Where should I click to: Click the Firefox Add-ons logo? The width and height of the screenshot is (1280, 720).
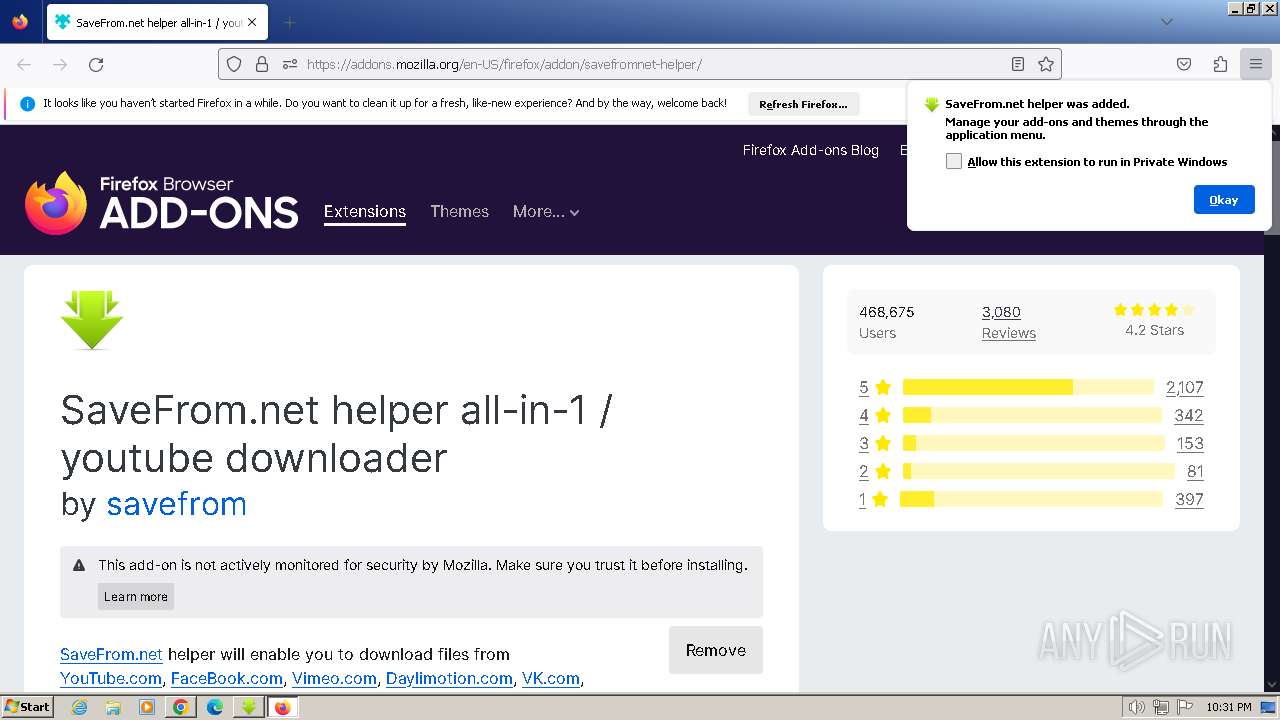(162, 203)
